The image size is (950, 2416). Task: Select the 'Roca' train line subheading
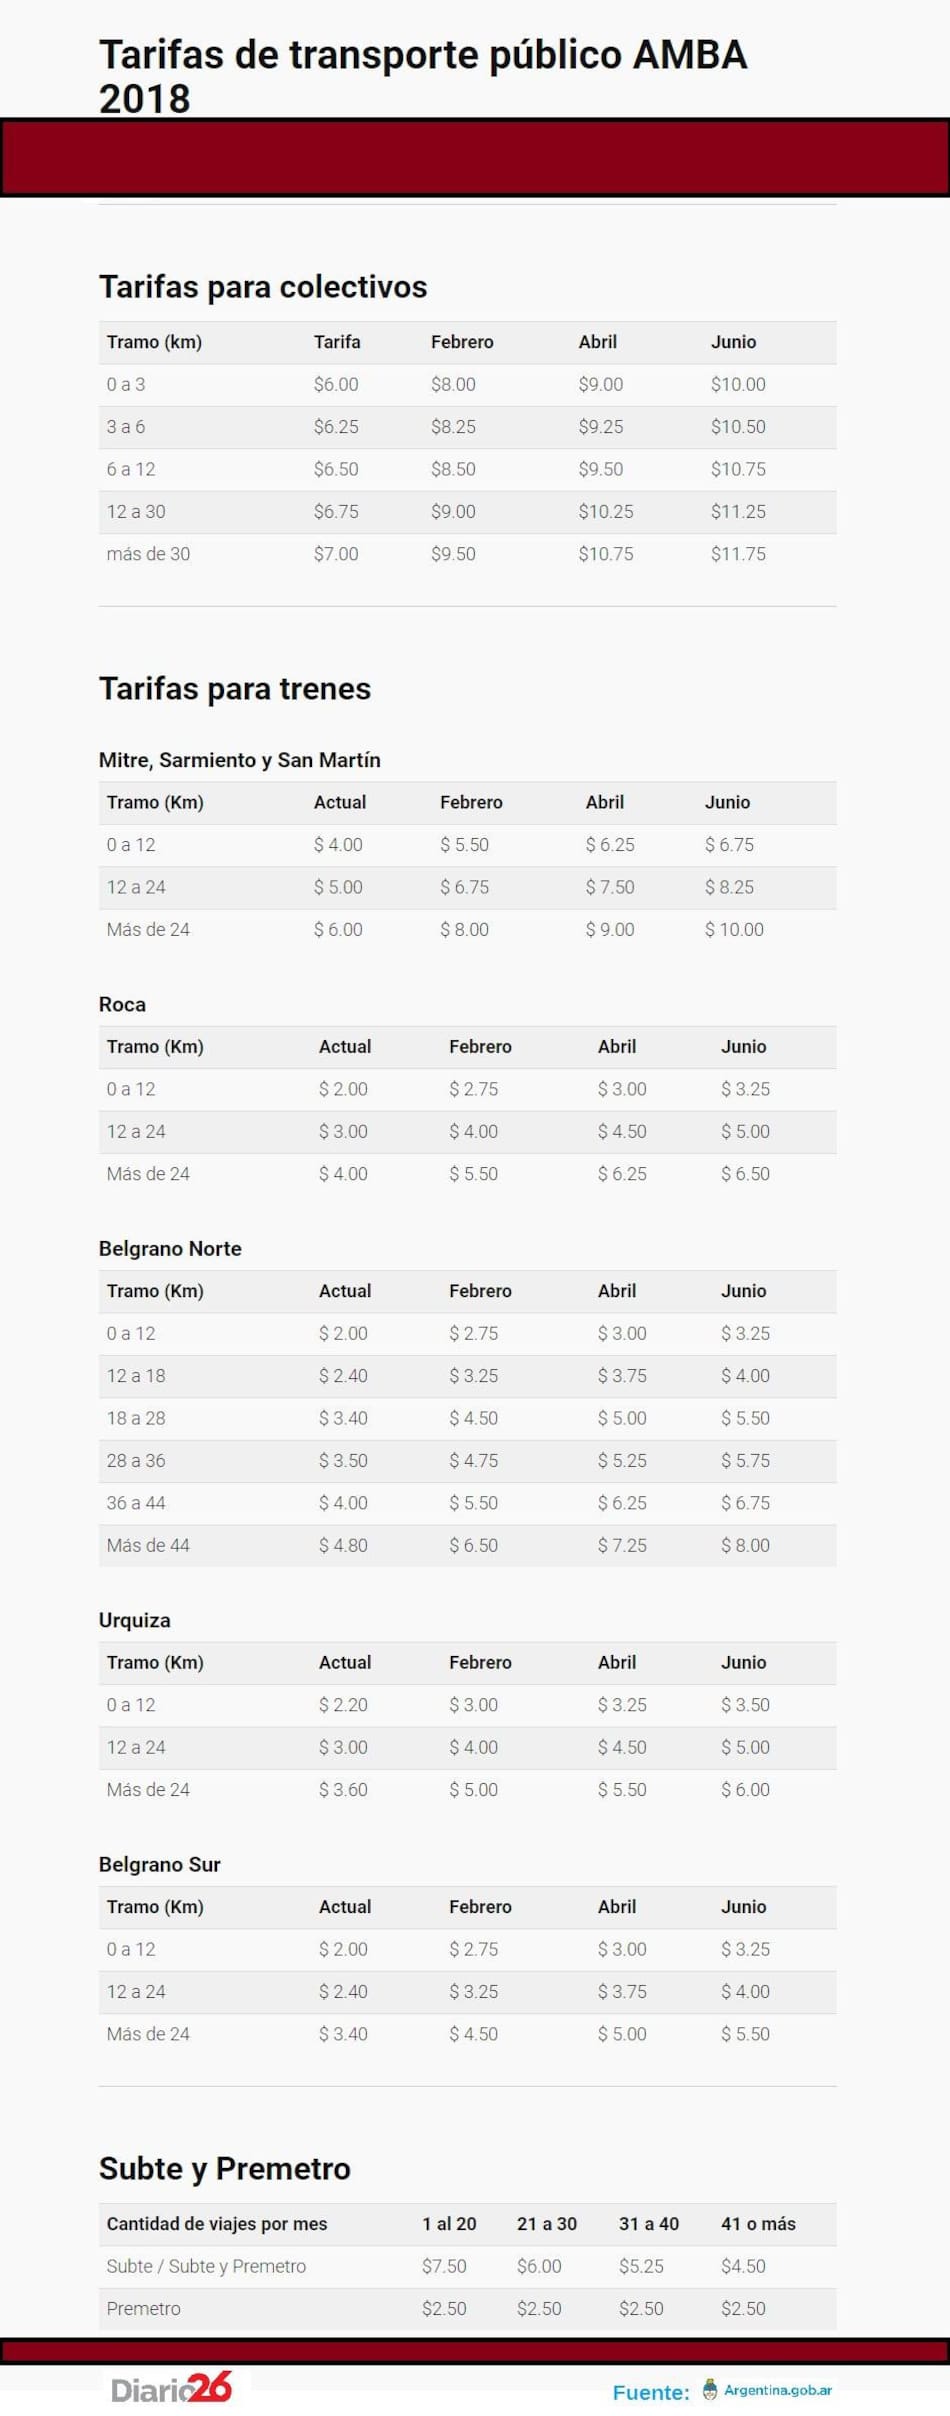[122, 1004]
